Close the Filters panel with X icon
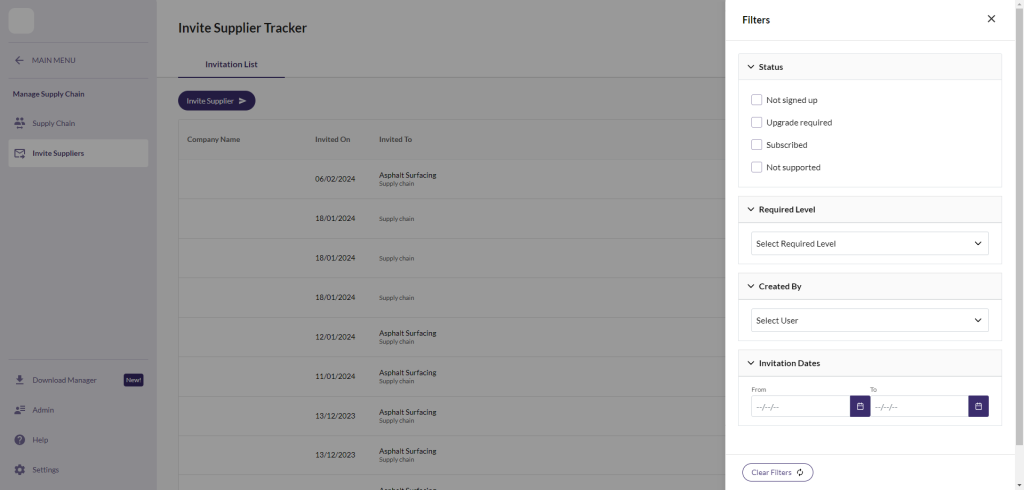 coord(991,19)
